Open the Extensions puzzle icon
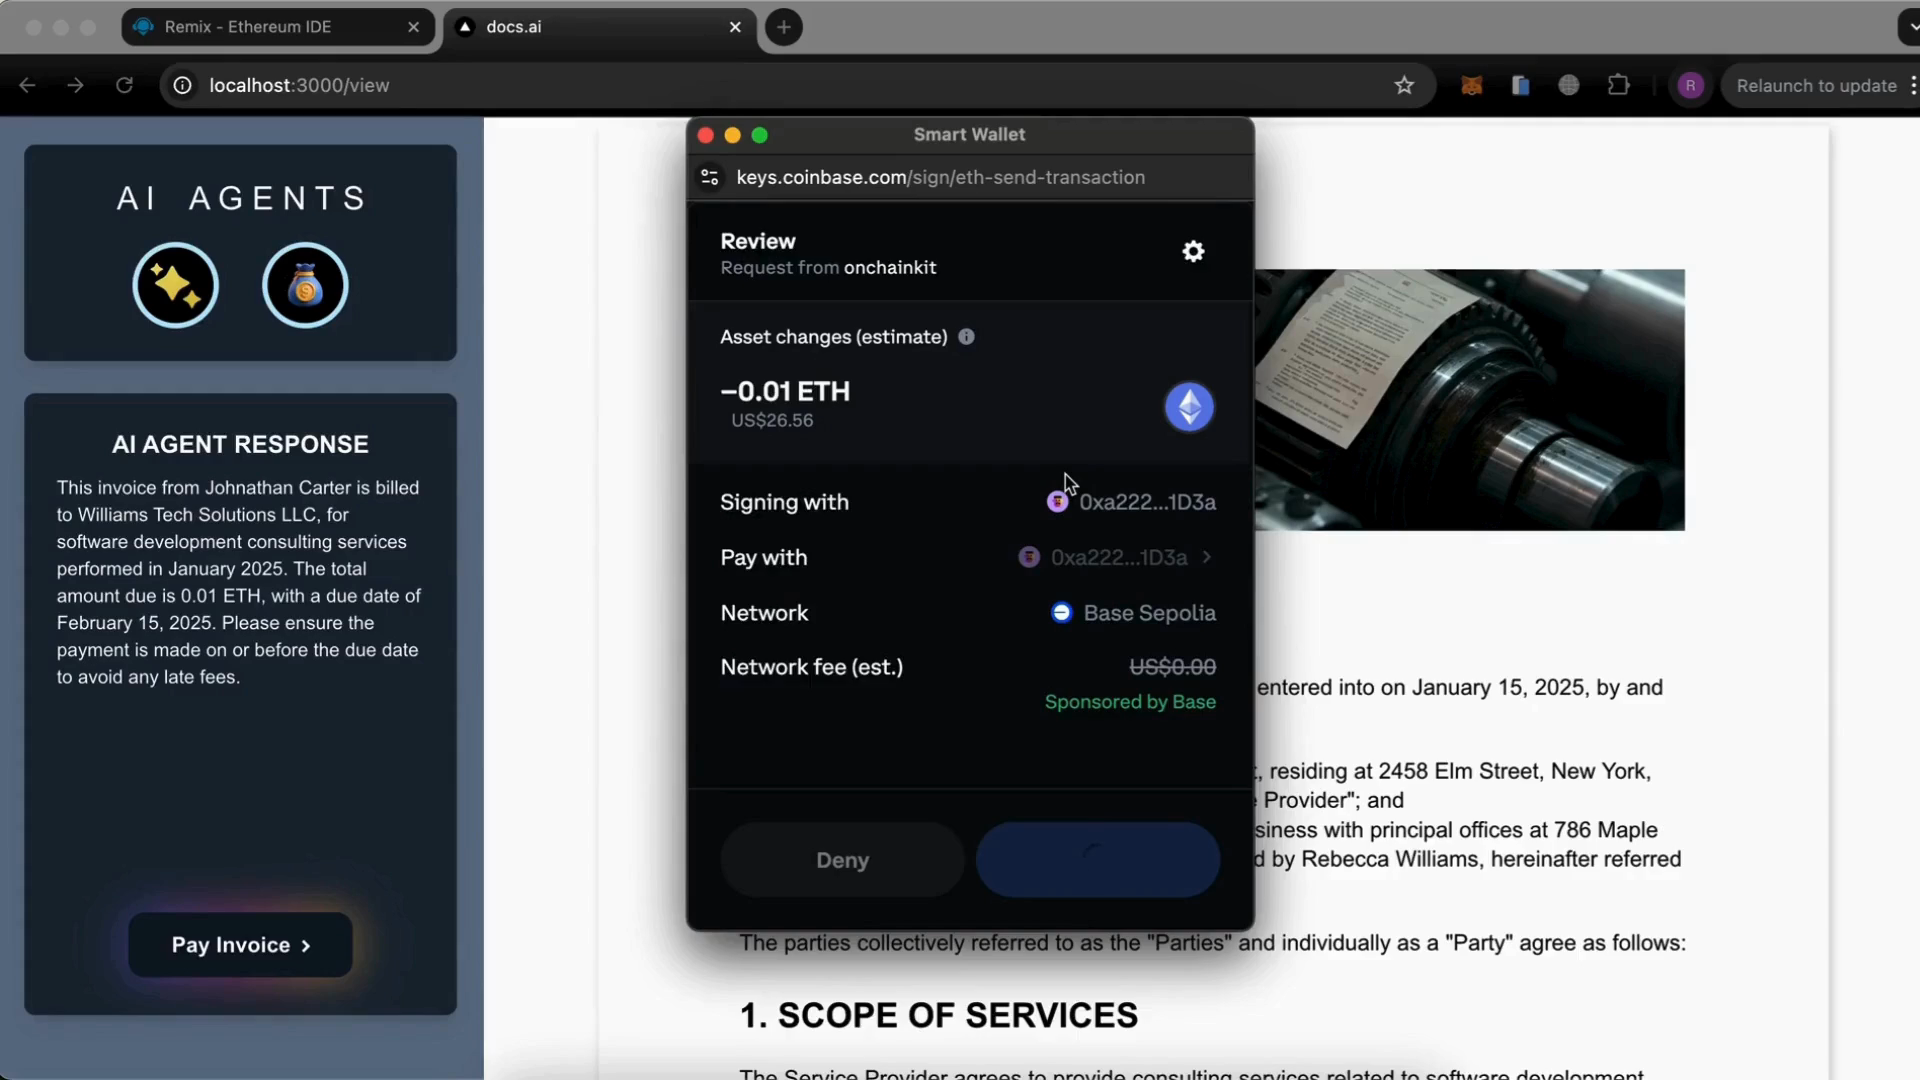 pos(1619,86)
